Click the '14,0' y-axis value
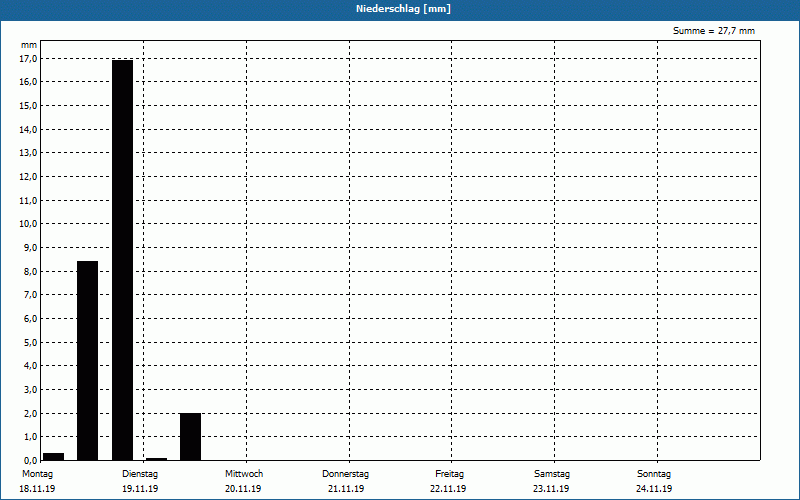The height and width of the screenshot is (500, 800). point(28,130)
